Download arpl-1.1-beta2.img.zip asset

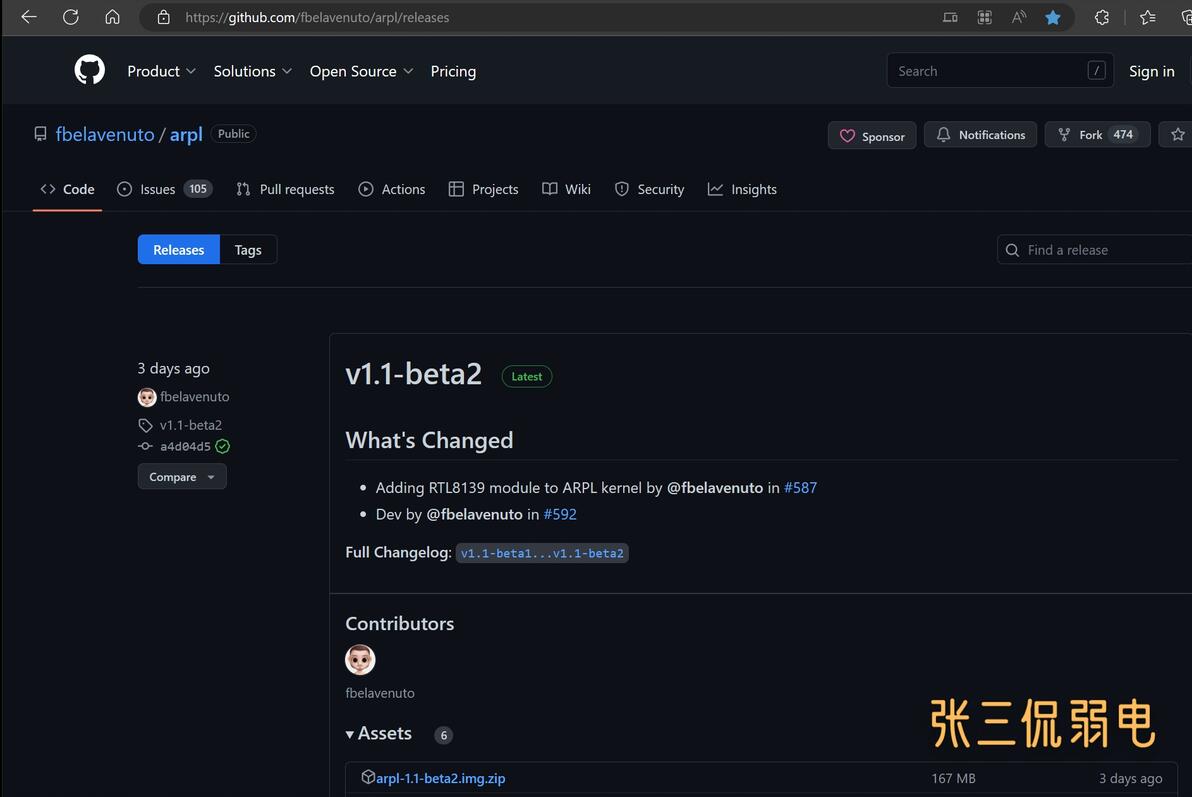(440, 778)
